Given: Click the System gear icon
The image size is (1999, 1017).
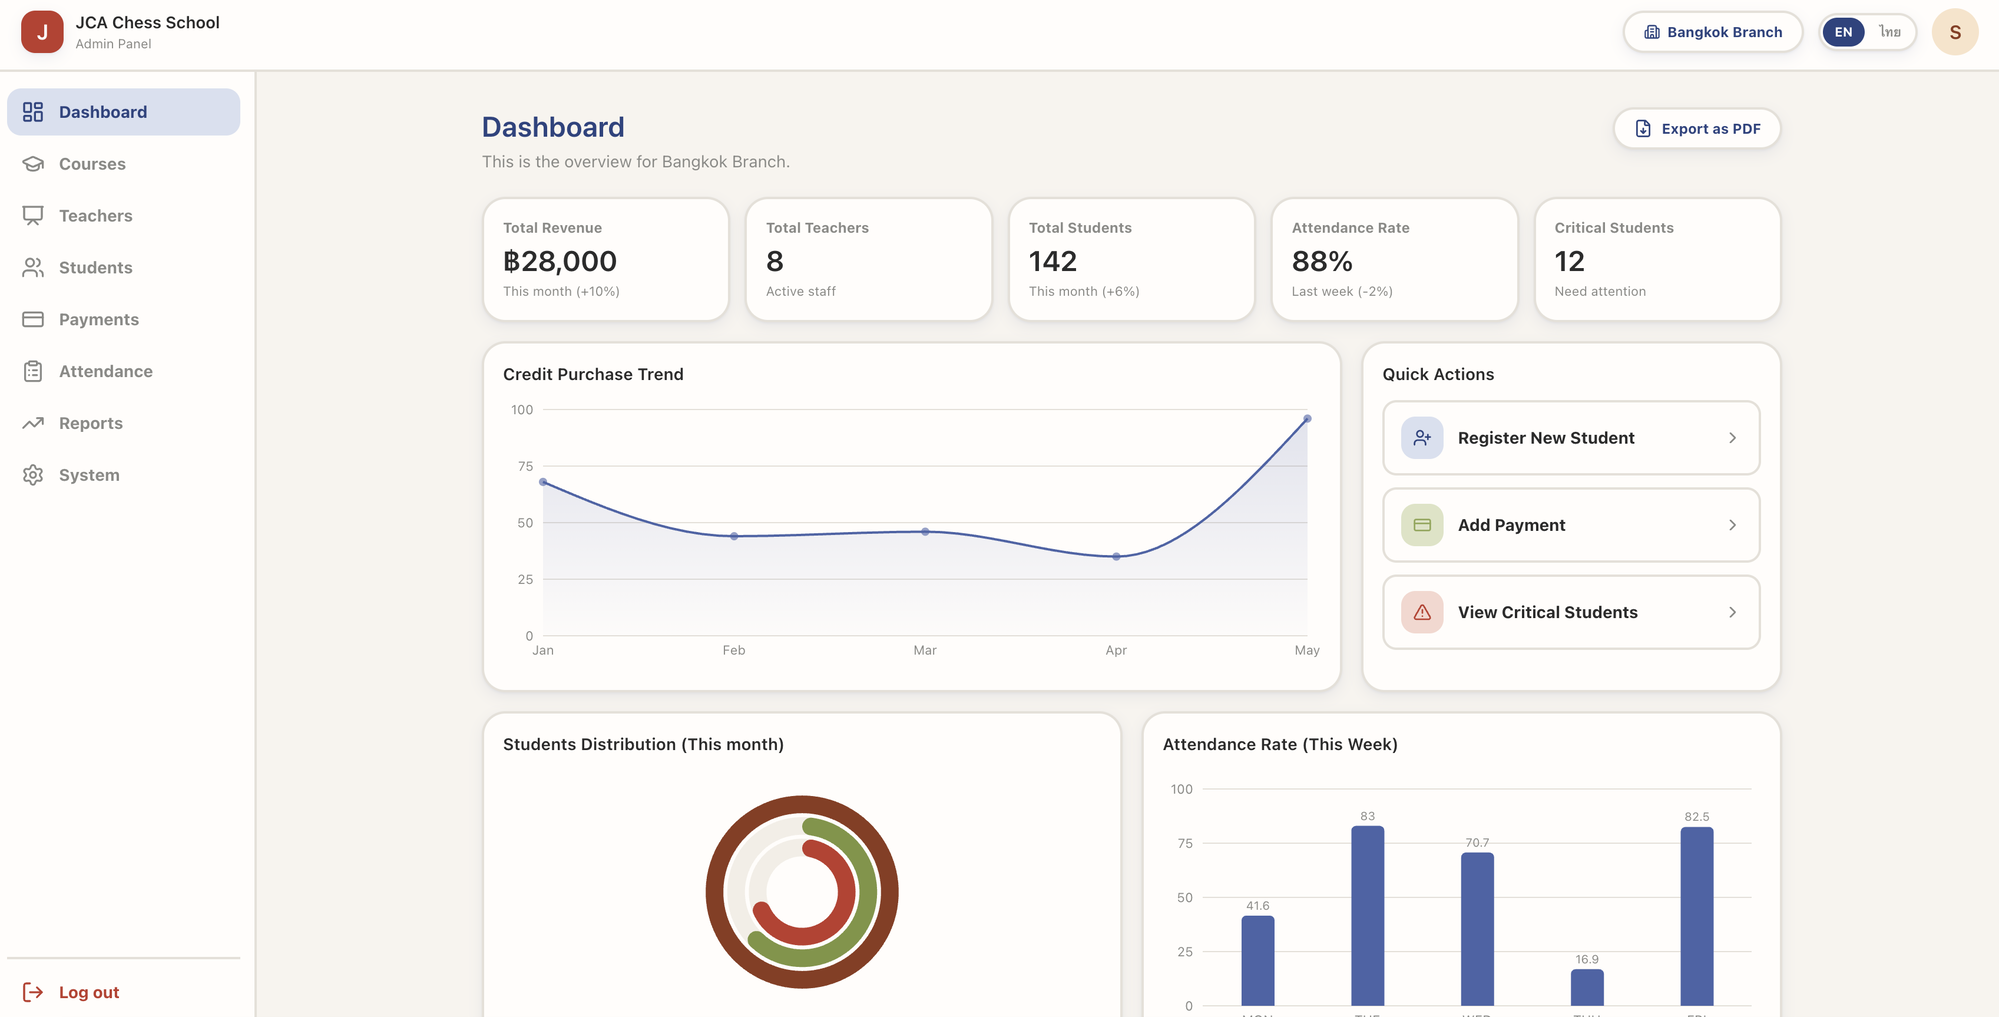Looking at the screenshot, I should (x=33, y=475).
